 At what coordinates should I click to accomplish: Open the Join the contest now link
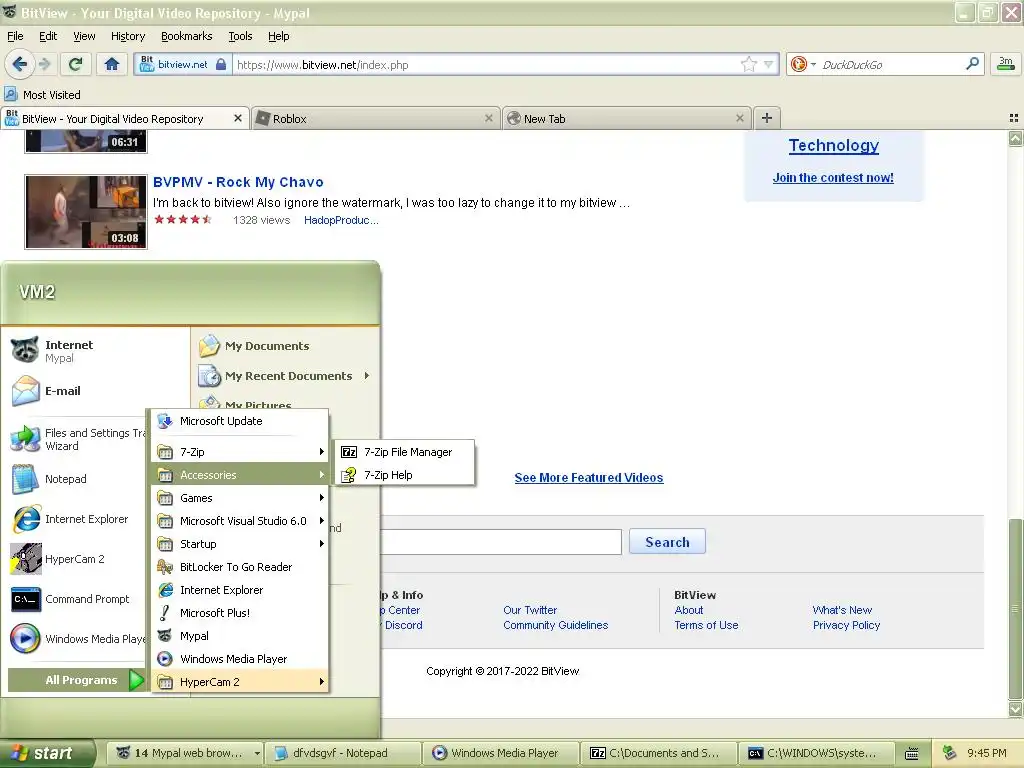click(x=833, y=177)
